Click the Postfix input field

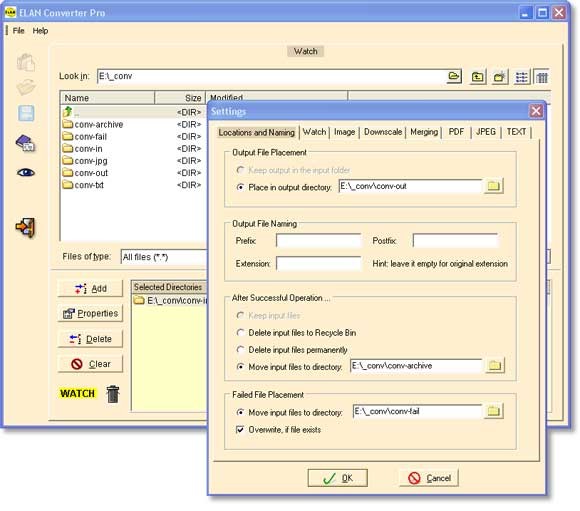[x=455, y=241]
